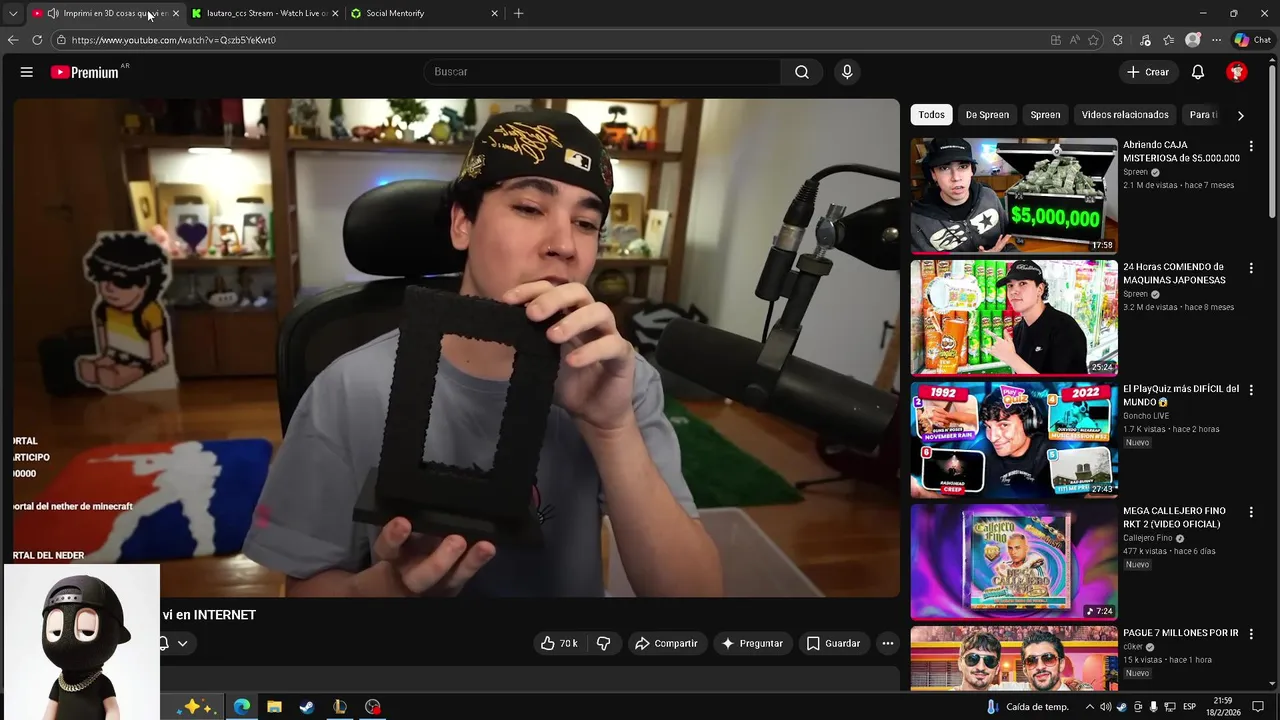Open El PlayQuiz más DIFÍCIL thumbnail
The height and width of the screenshot is (720, 1280).
click(x=1014, y=439)
